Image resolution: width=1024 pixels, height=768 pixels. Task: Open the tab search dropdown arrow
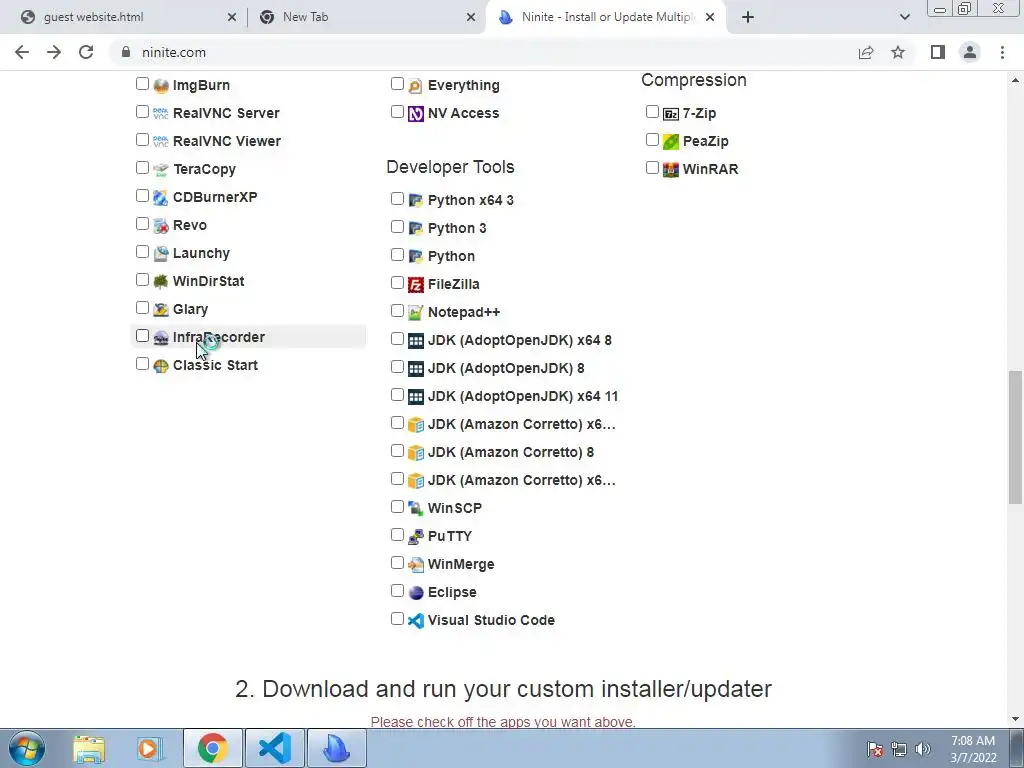(x=904, y=17)
